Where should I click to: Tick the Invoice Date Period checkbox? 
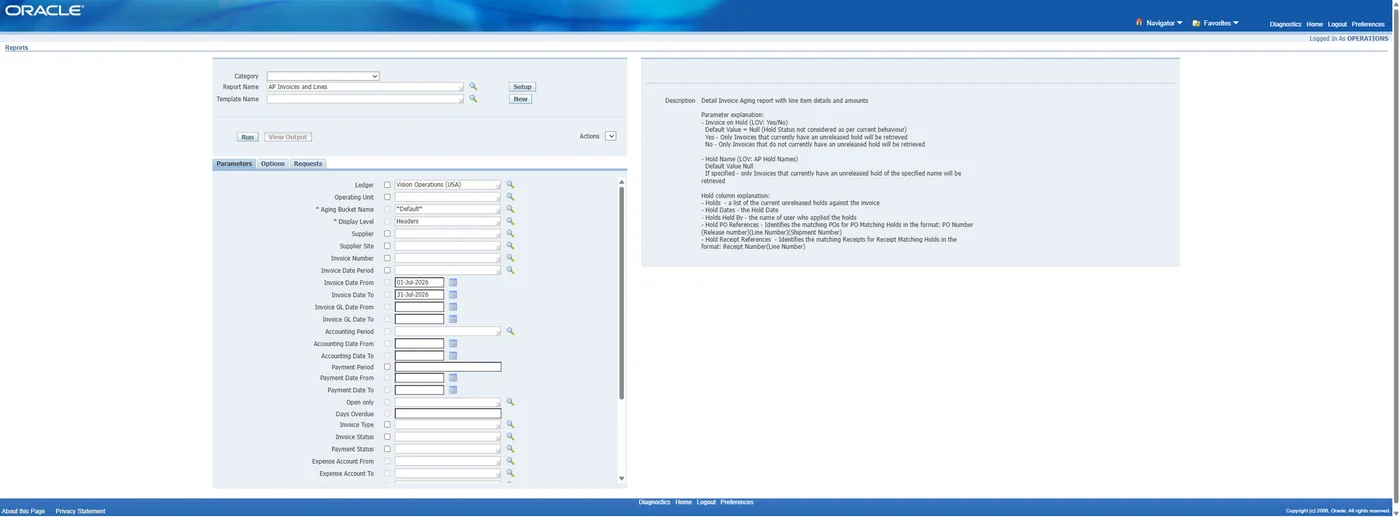[x=387, y=270]
